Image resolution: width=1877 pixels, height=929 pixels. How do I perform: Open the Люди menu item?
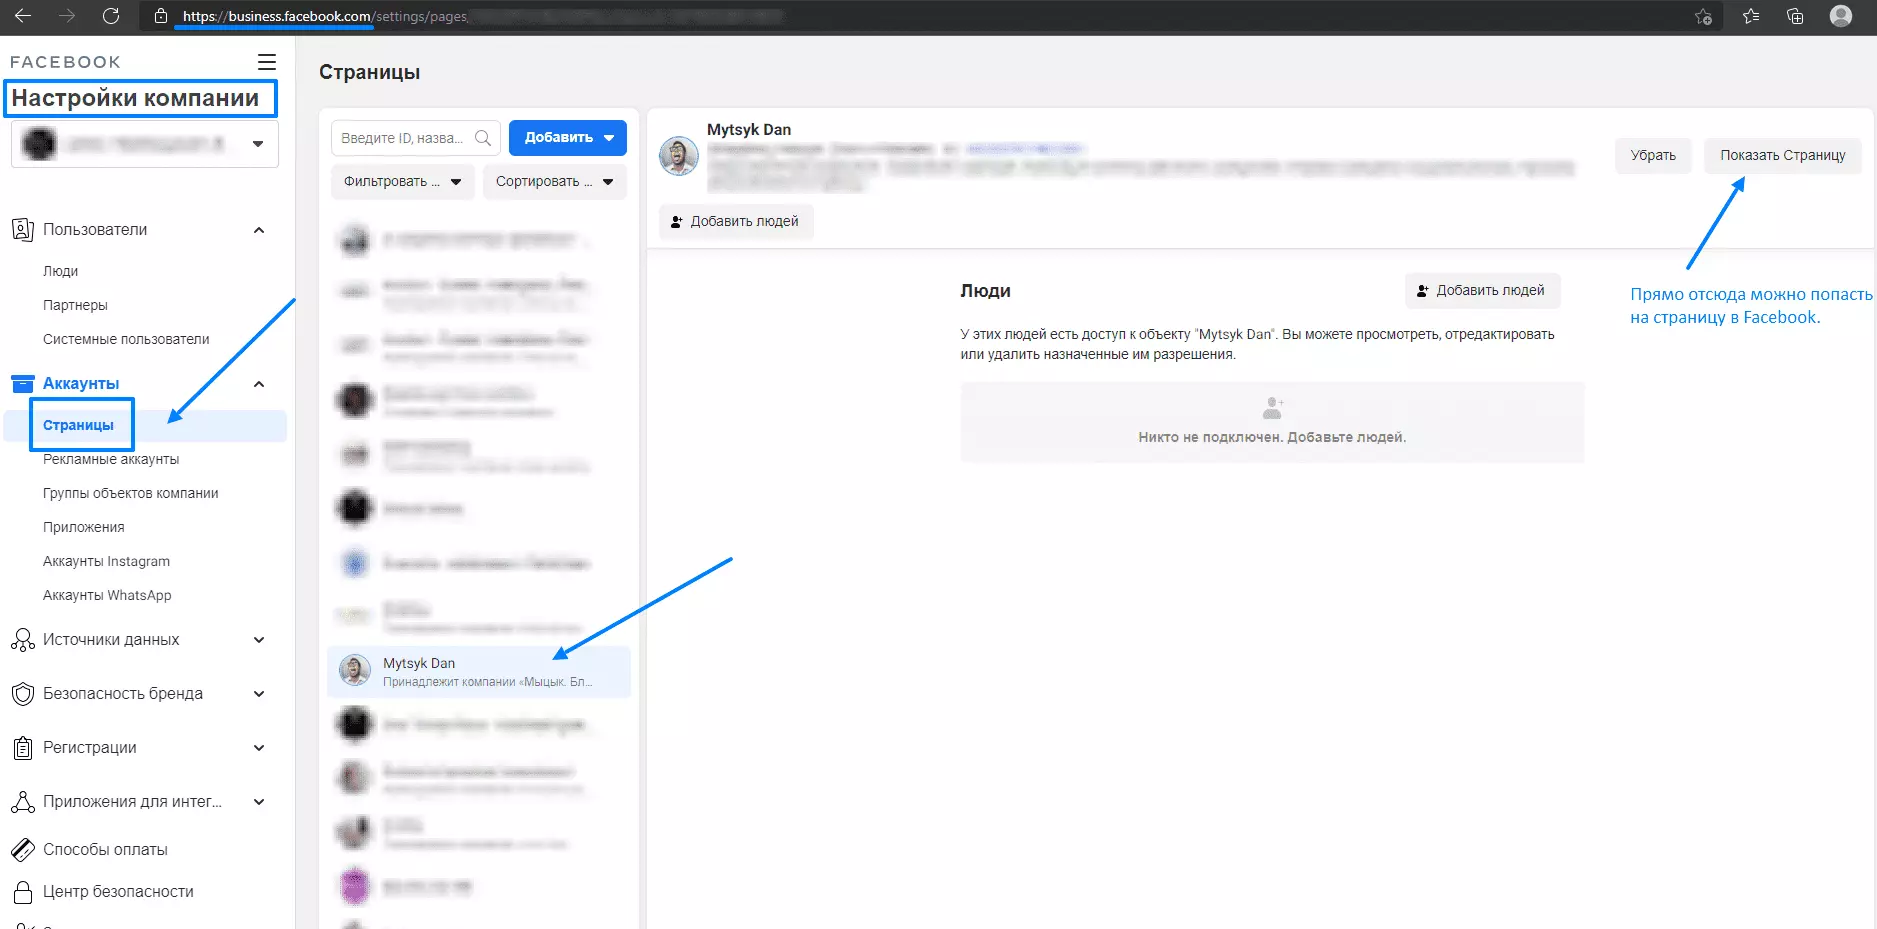(60, 272)
